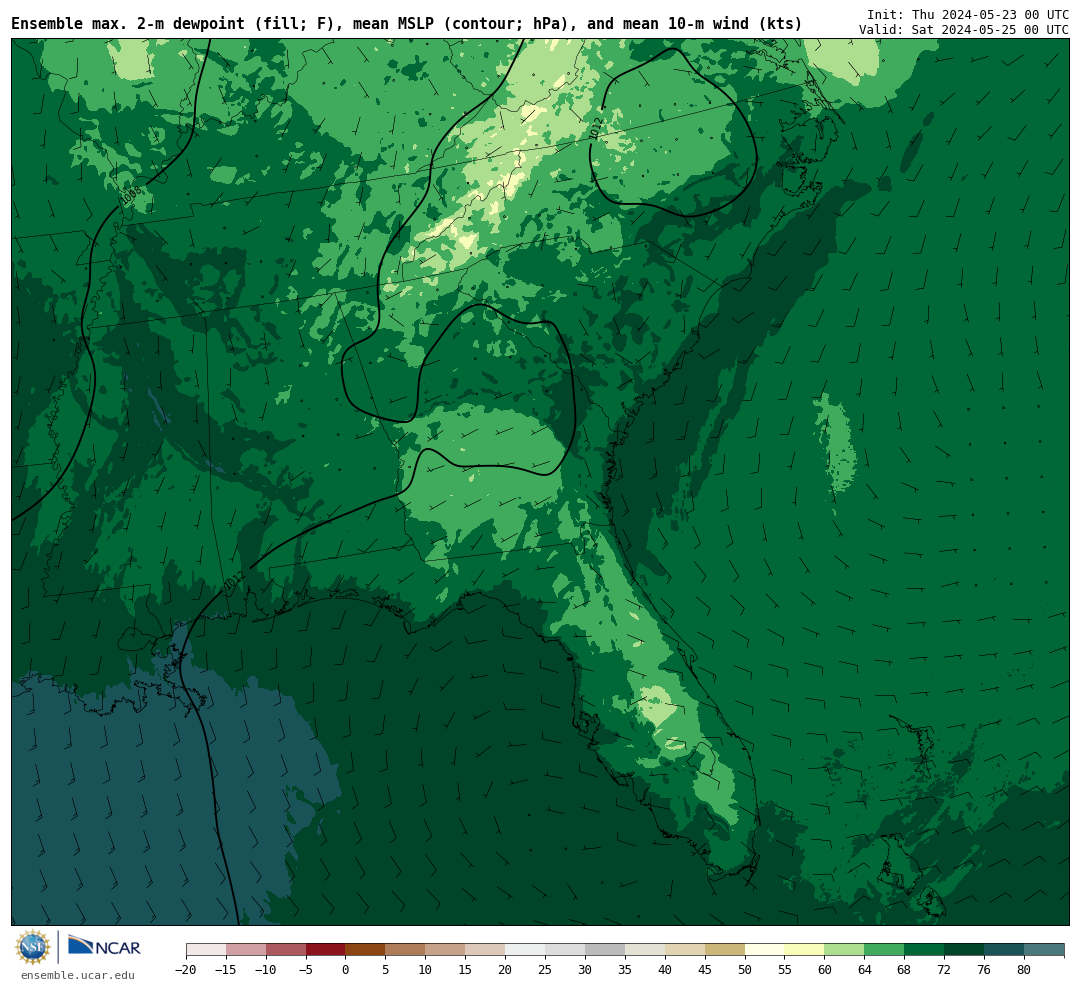The height and width of the screenshot is (988, 1080).
Task: Click the colorbar label 72
Action: point(945,970)
